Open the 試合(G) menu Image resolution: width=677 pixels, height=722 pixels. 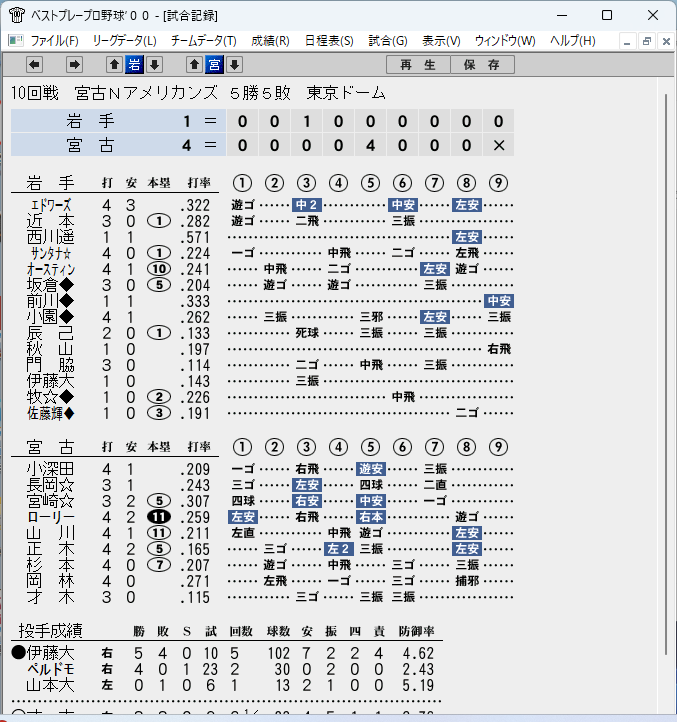(388, 41)
